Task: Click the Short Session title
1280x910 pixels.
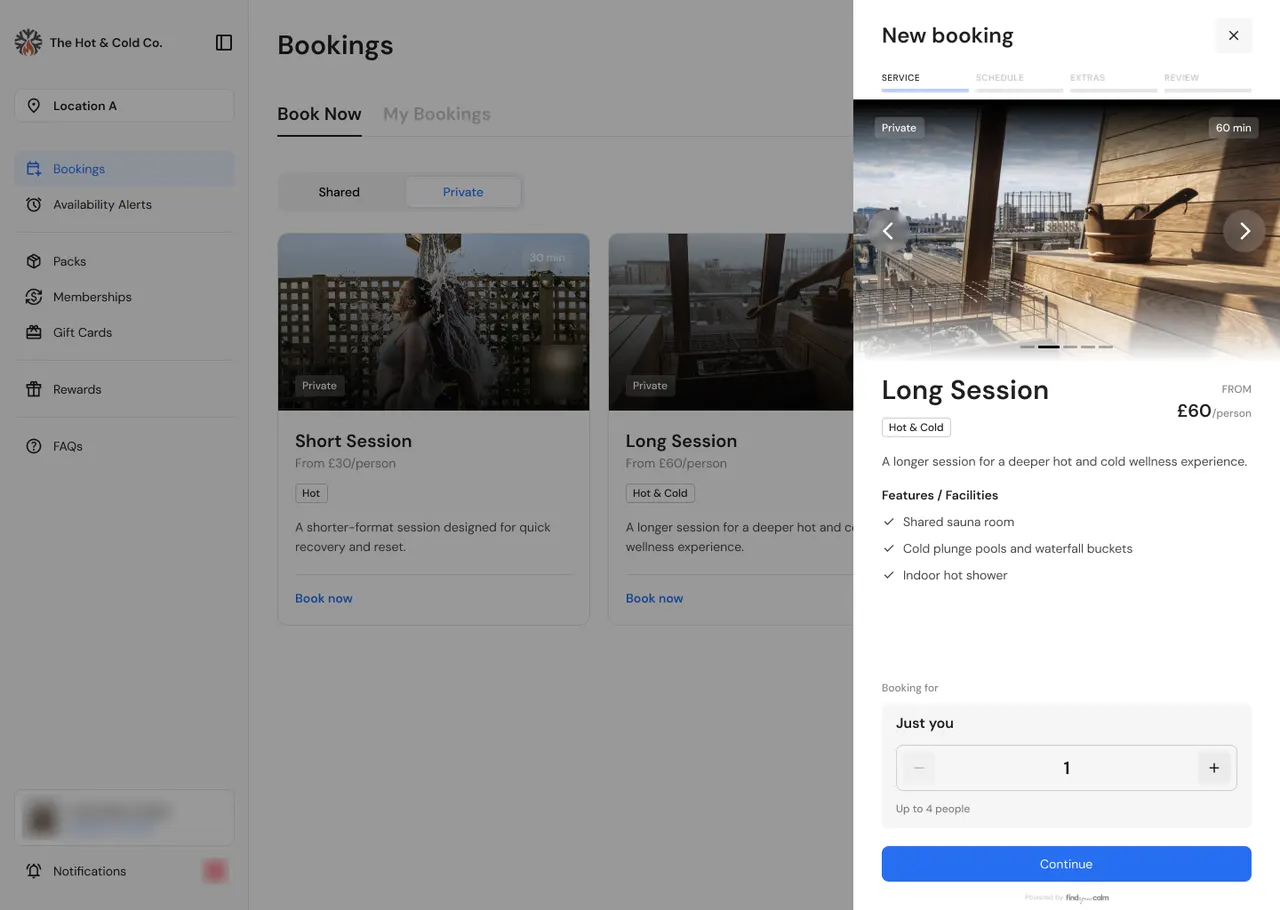Action: [x=353, y=441]
